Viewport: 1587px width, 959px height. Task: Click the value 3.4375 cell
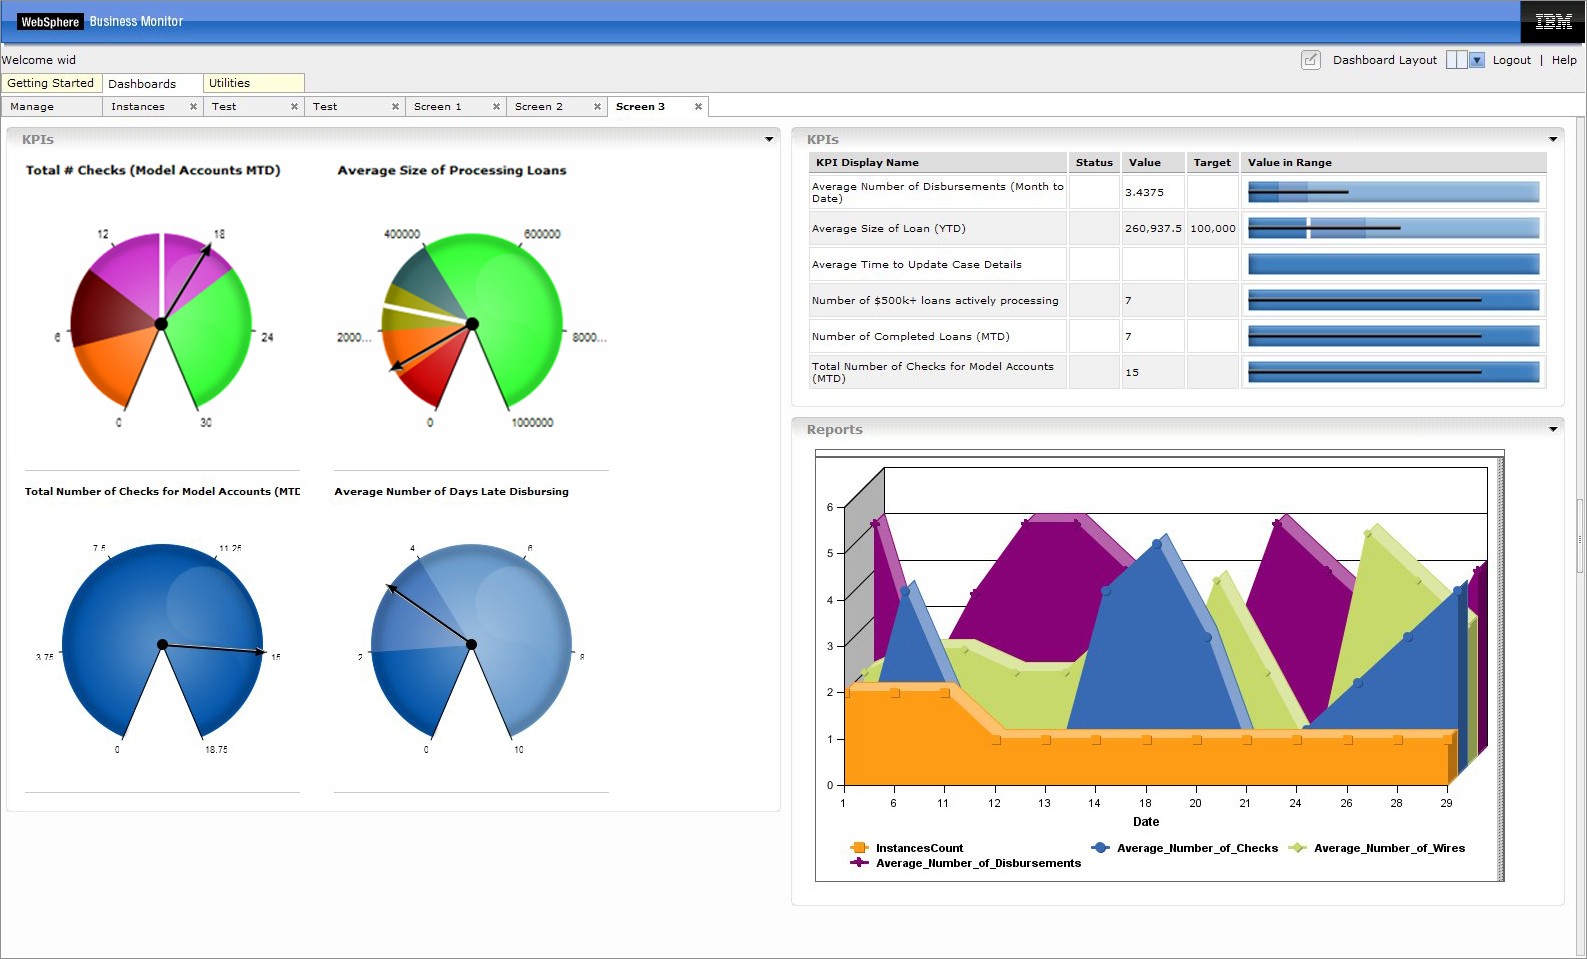click(1153, 192)
